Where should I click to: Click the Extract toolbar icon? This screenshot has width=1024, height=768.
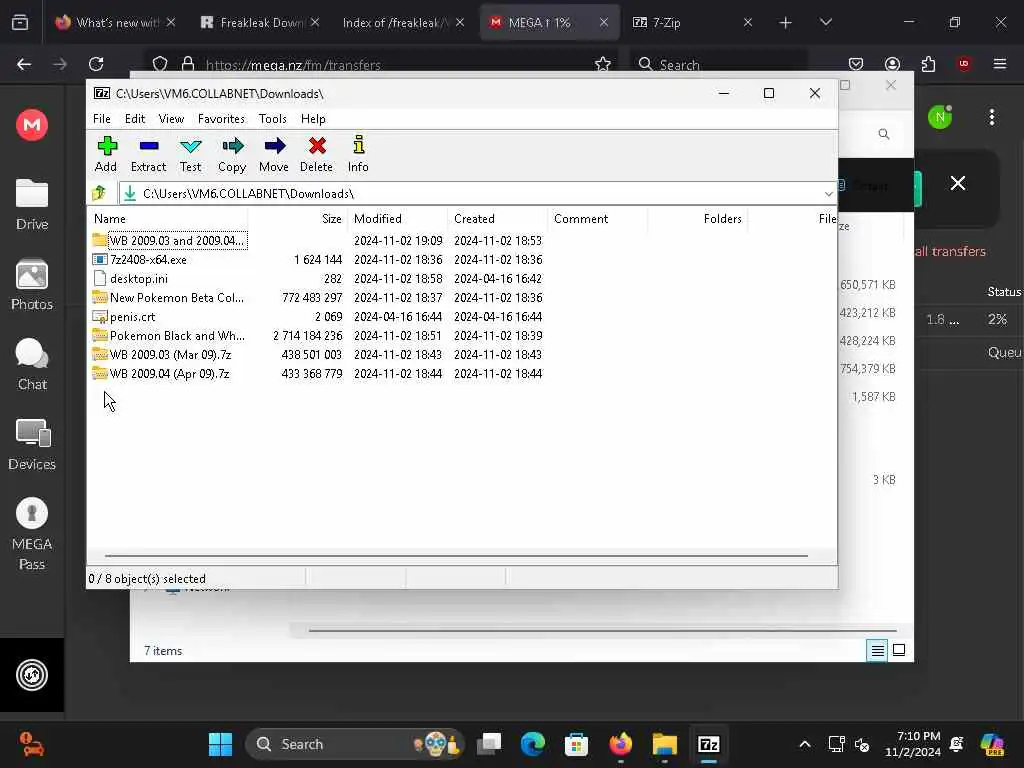pos(148,155)
